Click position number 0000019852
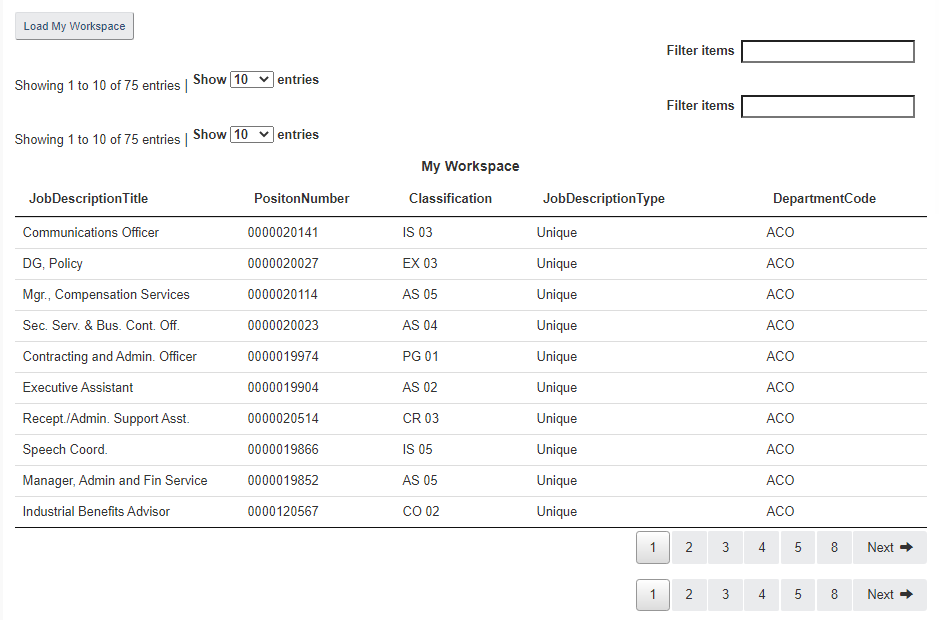This screenshot has height=620, width=939. pos(283,480)
